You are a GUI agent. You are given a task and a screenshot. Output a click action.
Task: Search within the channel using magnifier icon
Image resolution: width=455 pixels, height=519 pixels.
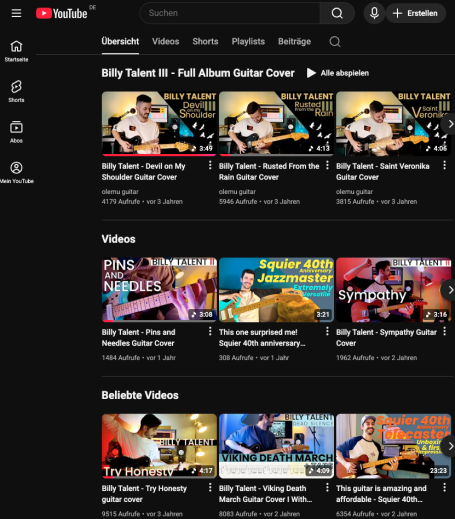pyautogui.click(x=335, y=42)
